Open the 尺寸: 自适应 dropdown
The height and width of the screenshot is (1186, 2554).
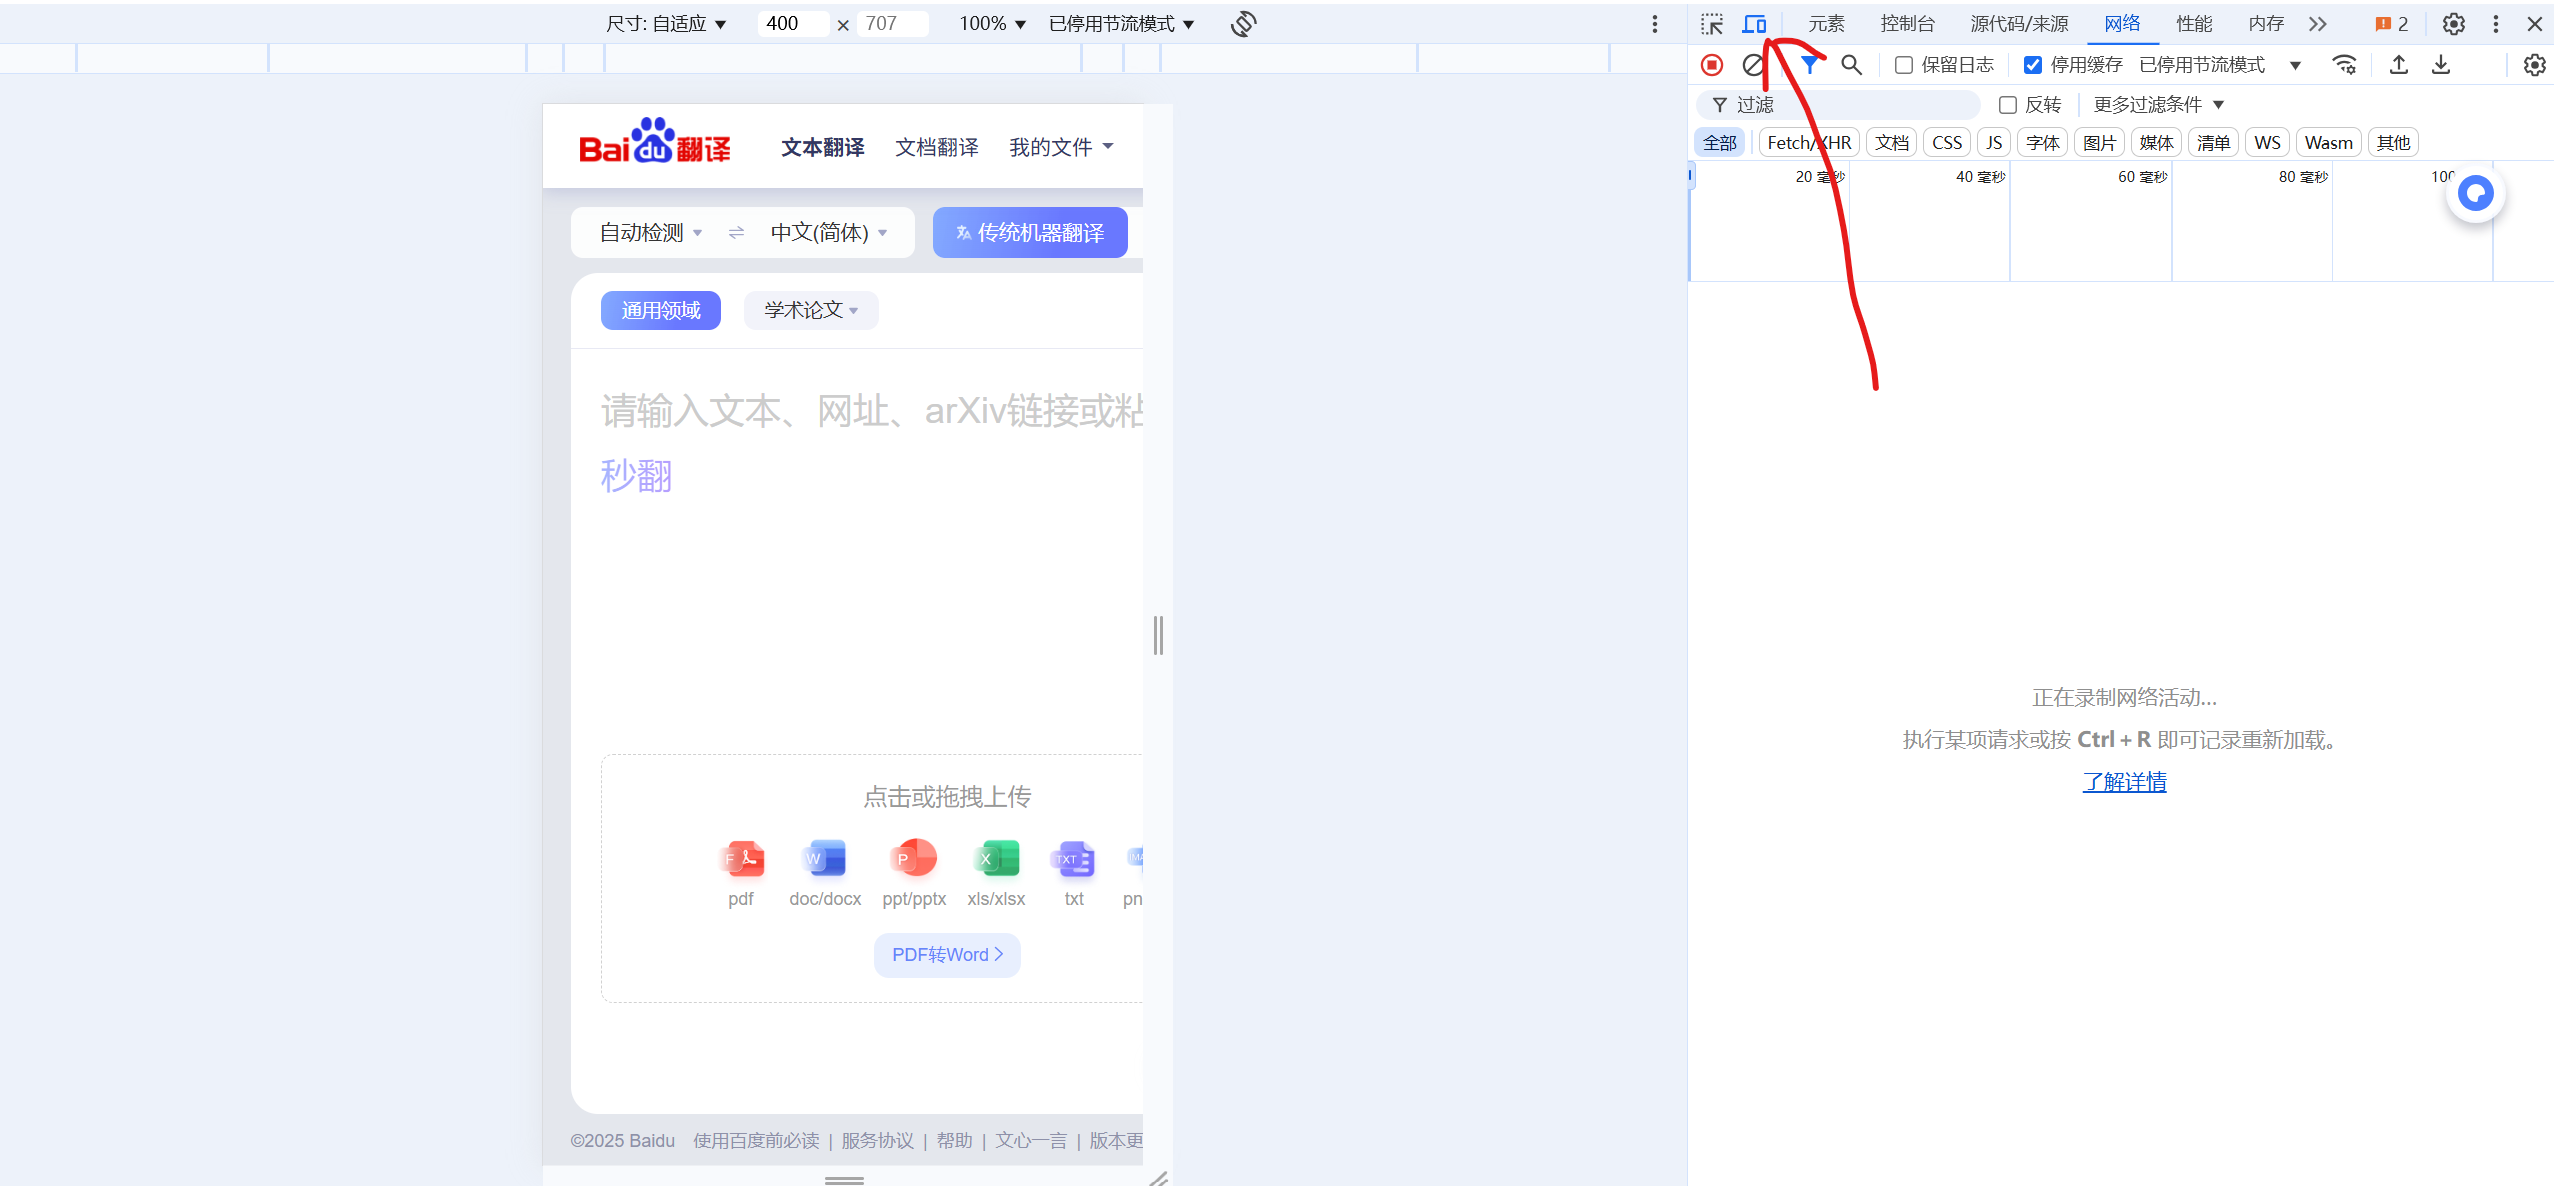(666, 24)
